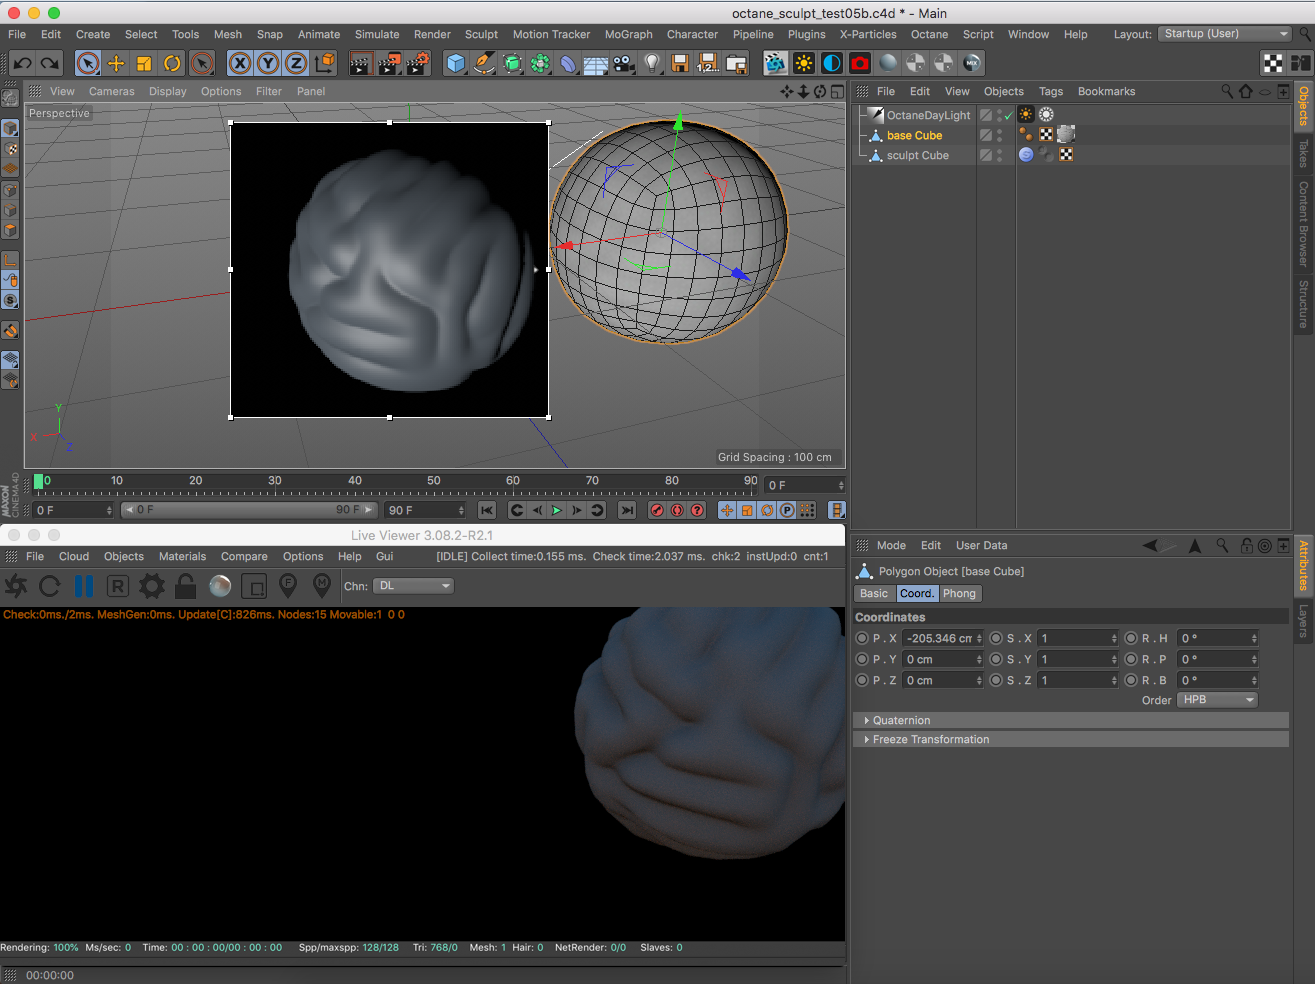Screen dimensions: 1315x984
Task: Click the P.Y coordinate input field
Action: click(x=938, y=659)
